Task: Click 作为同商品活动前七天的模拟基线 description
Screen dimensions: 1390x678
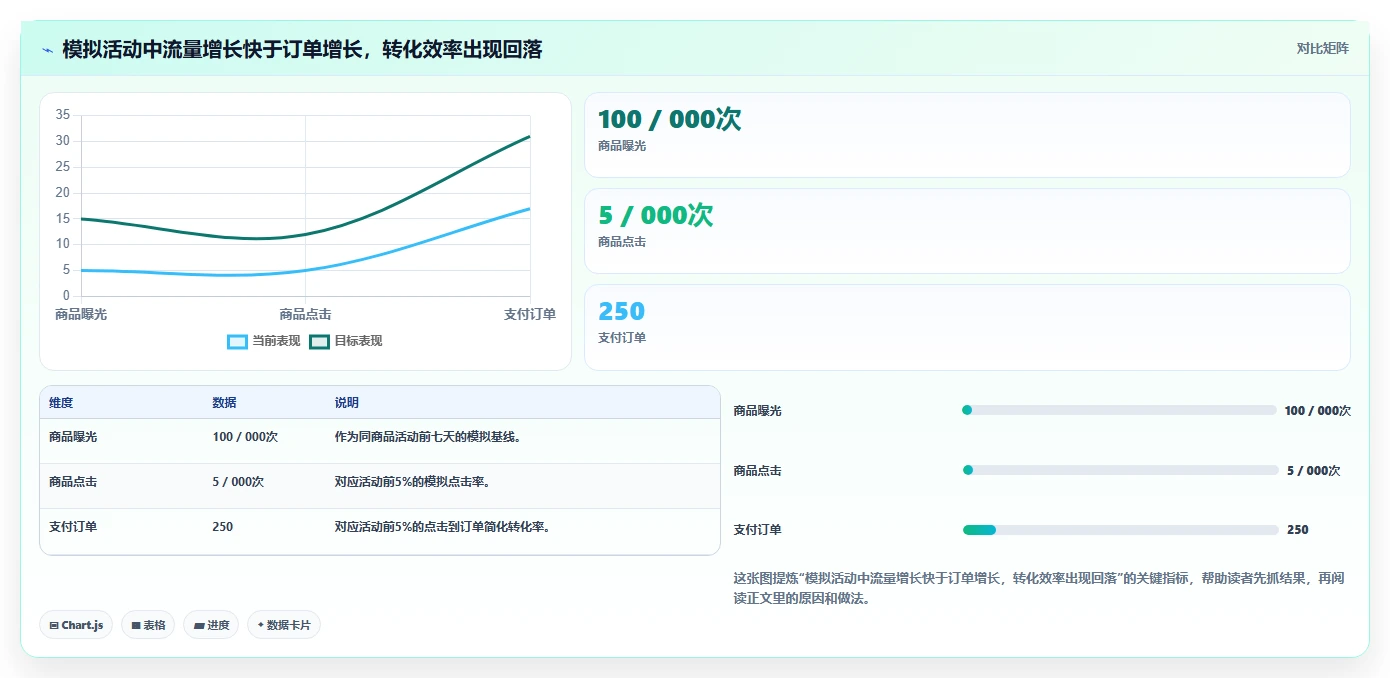Action: pos(428,437)
